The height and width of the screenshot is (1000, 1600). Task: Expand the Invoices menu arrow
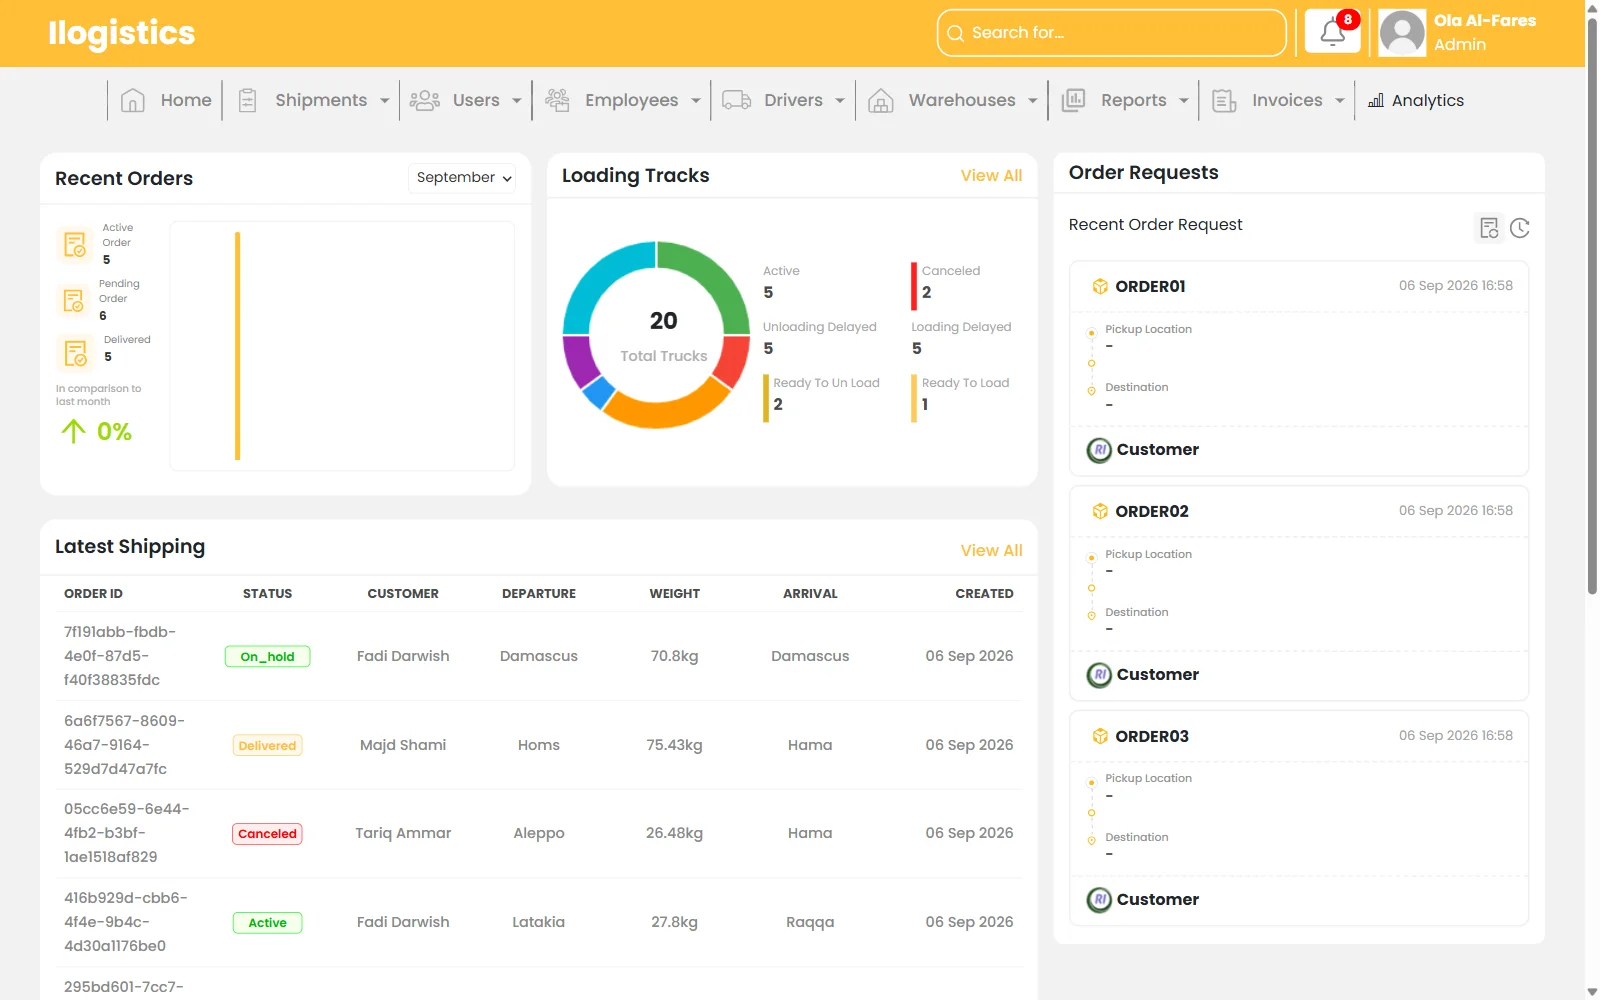(x=1340, y=101)
